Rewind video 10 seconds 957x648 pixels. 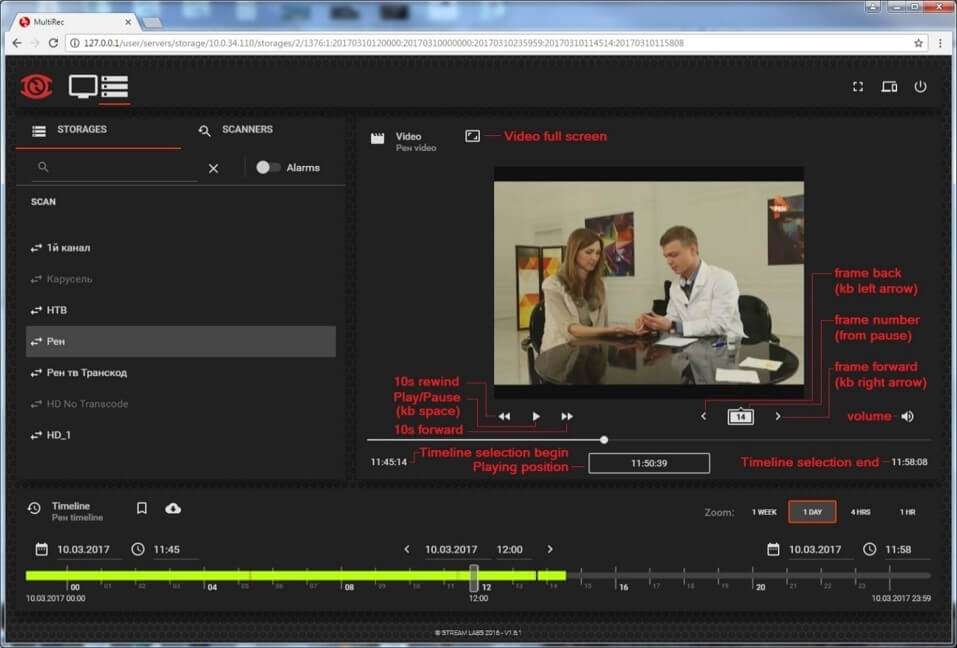504,416
